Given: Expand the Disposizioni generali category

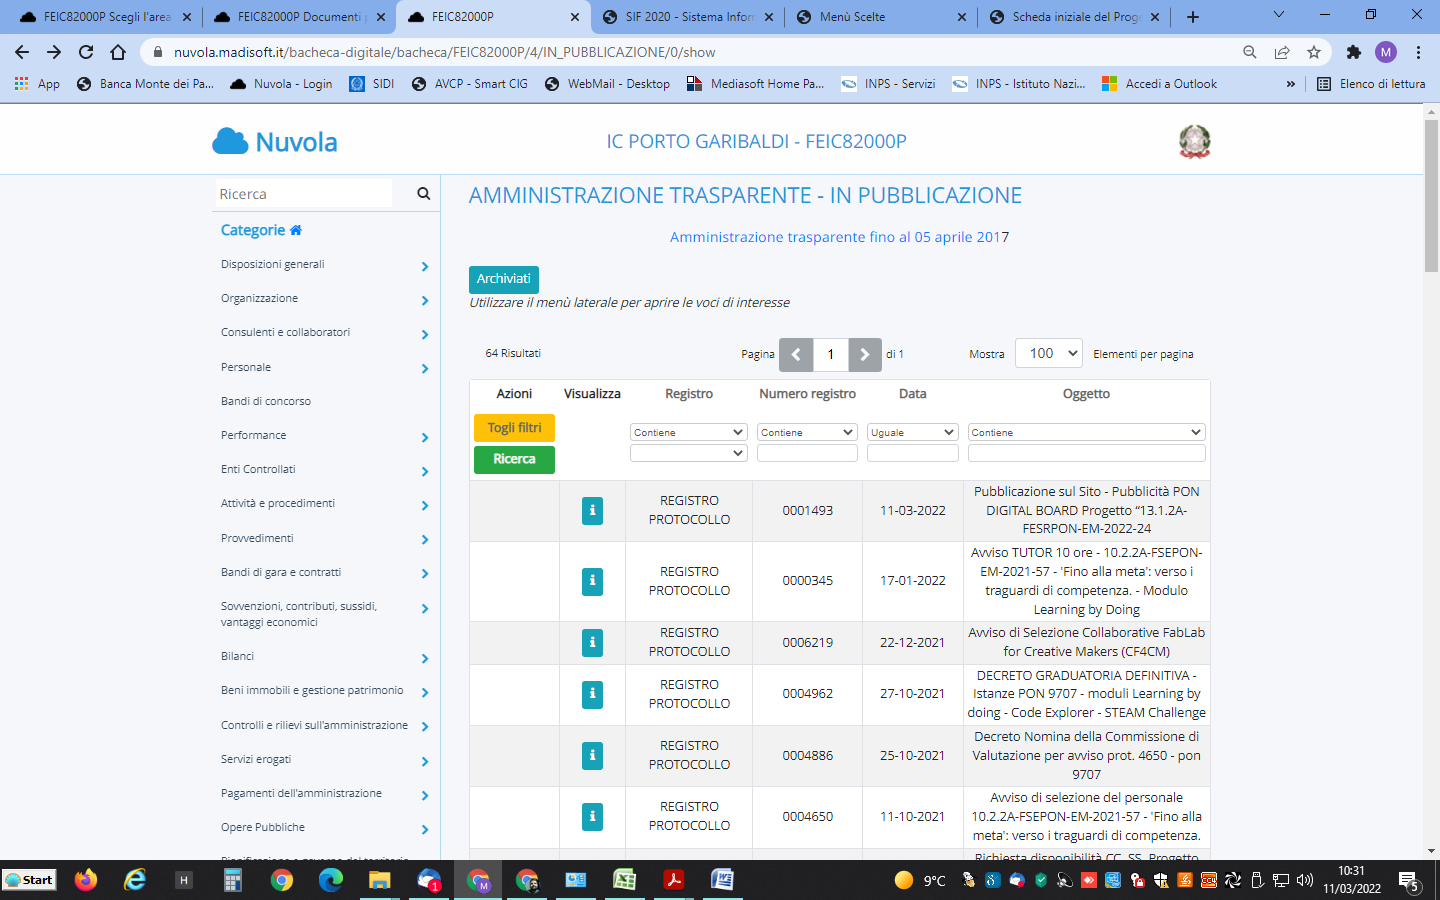Looking at the screenshot, I should point(425,266).
